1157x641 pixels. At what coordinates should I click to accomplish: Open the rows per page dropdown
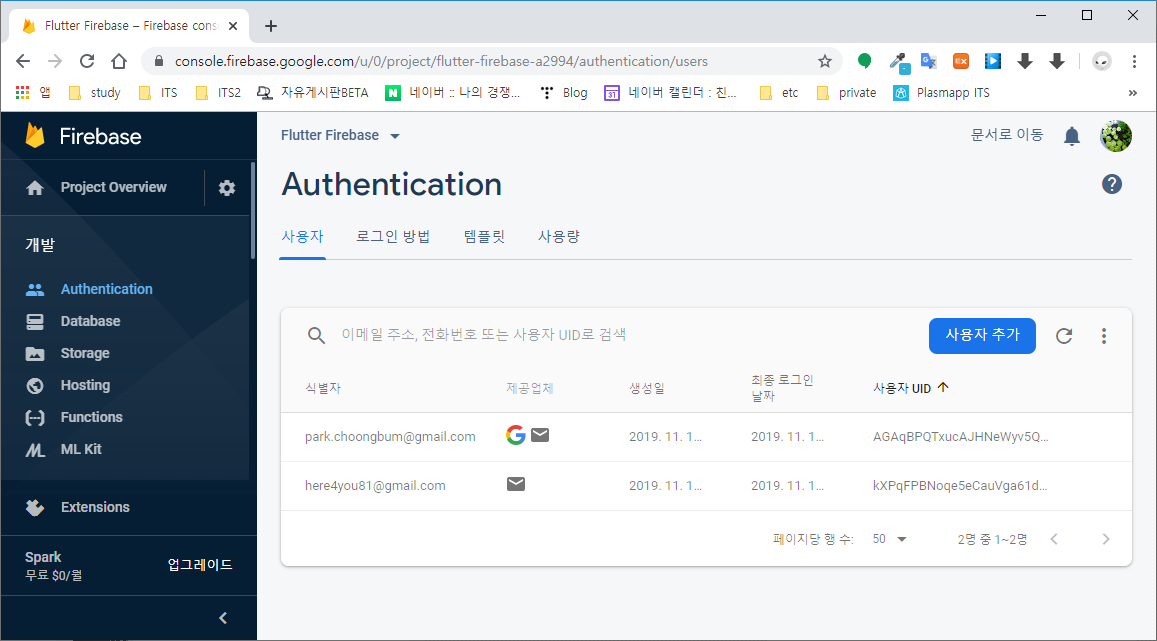tap(890, 539)
